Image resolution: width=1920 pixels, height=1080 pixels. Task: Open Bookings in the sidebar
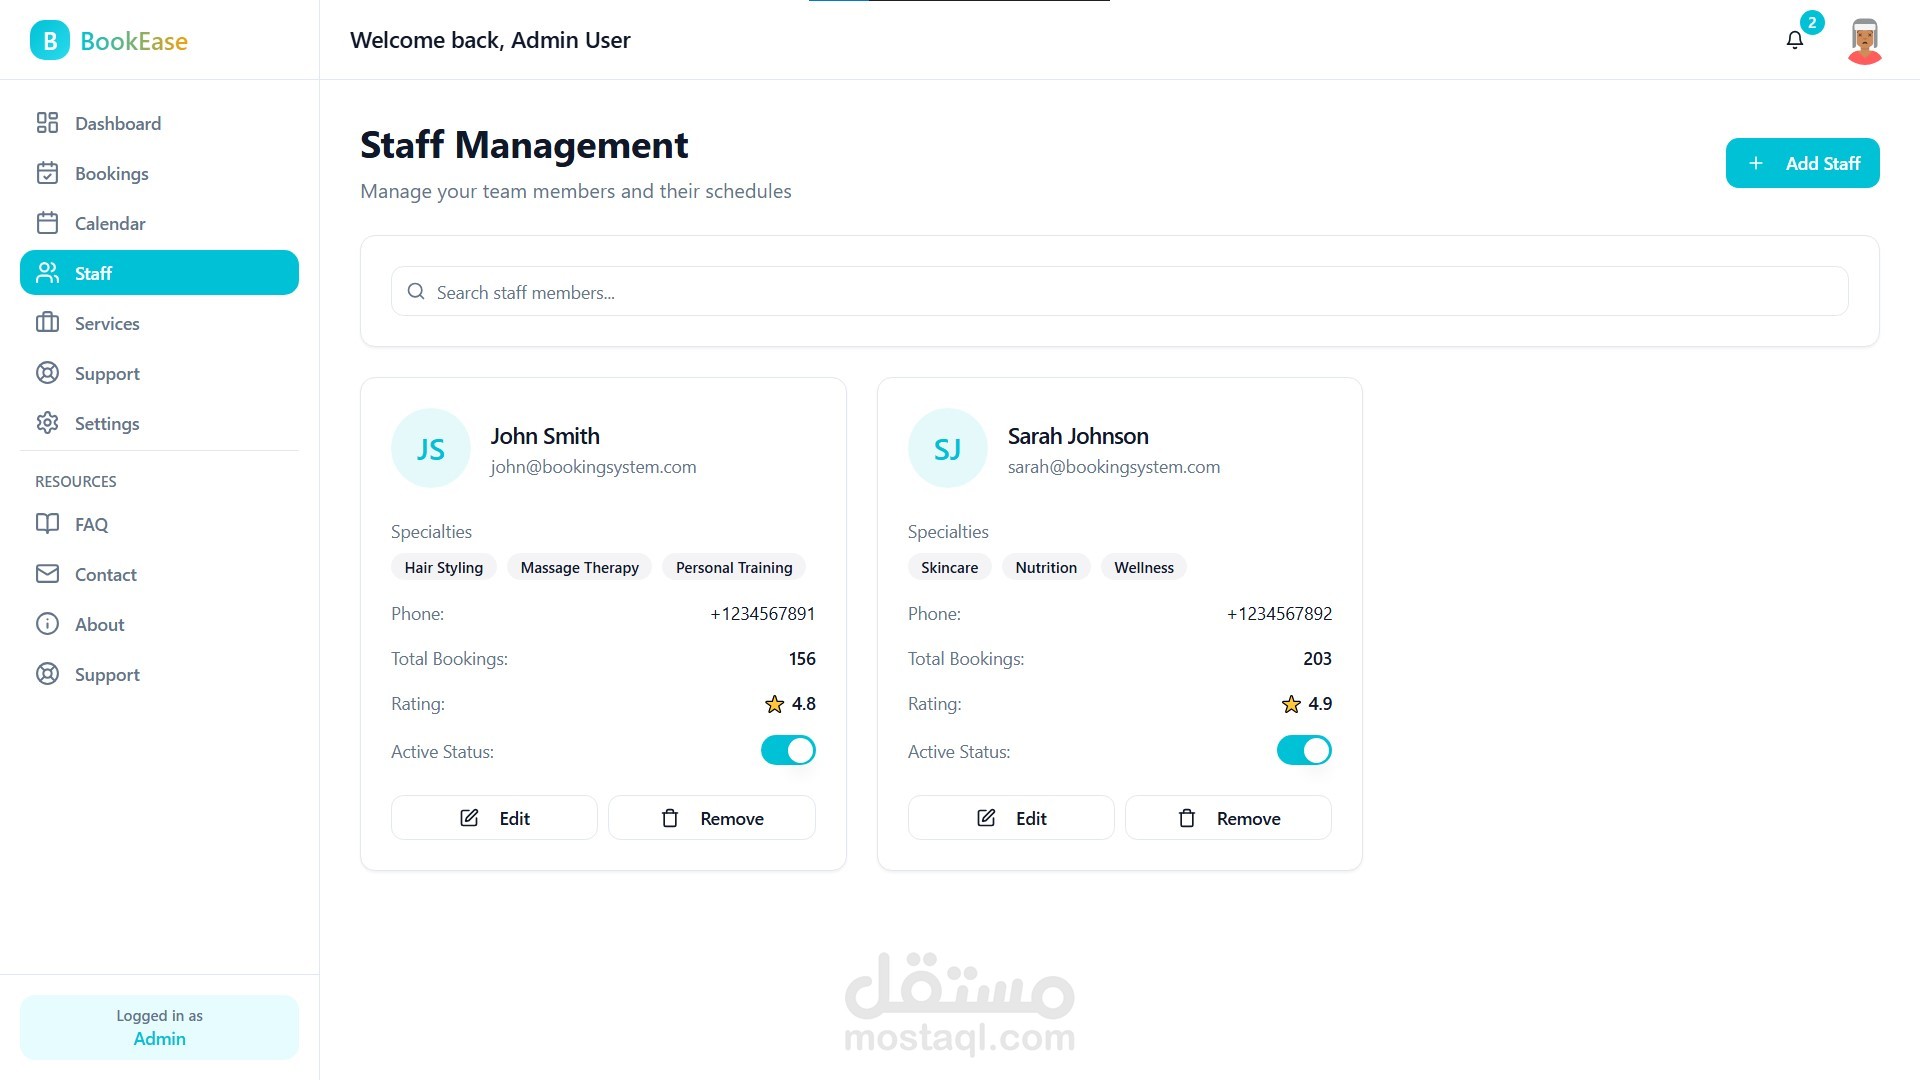111,173
